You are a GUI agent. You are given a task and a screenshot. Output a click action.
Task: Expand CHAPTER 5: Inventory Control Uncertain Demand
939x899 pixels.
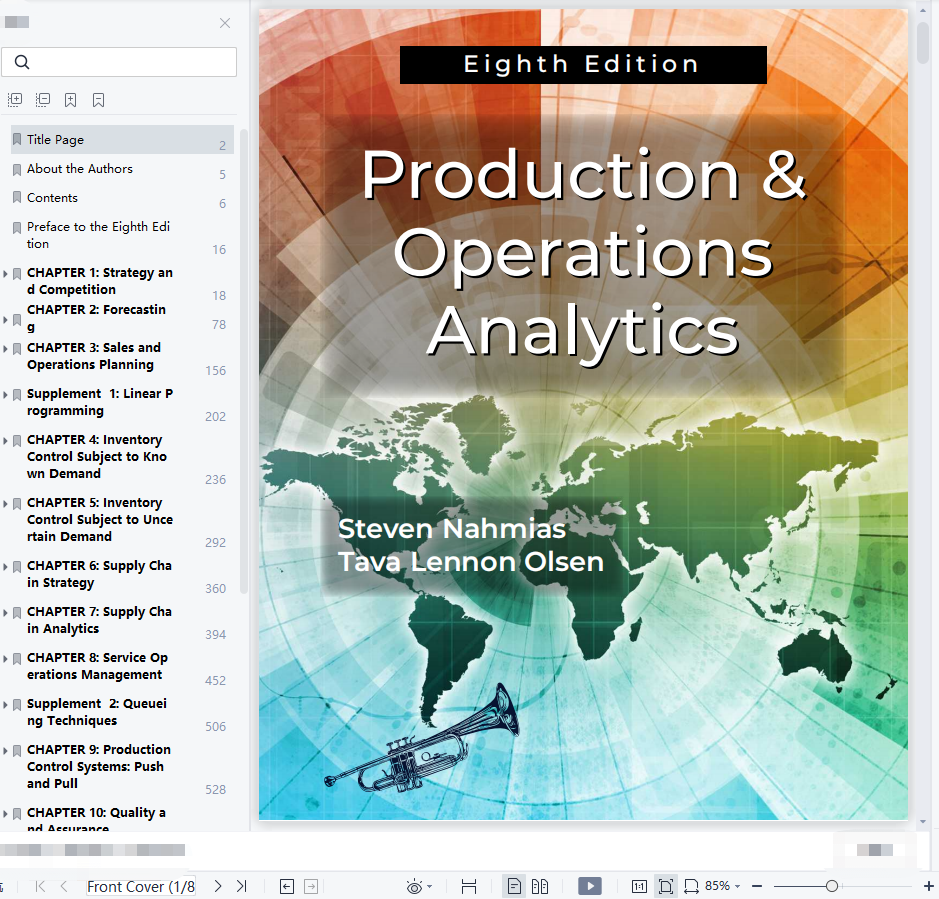(5, 504)
